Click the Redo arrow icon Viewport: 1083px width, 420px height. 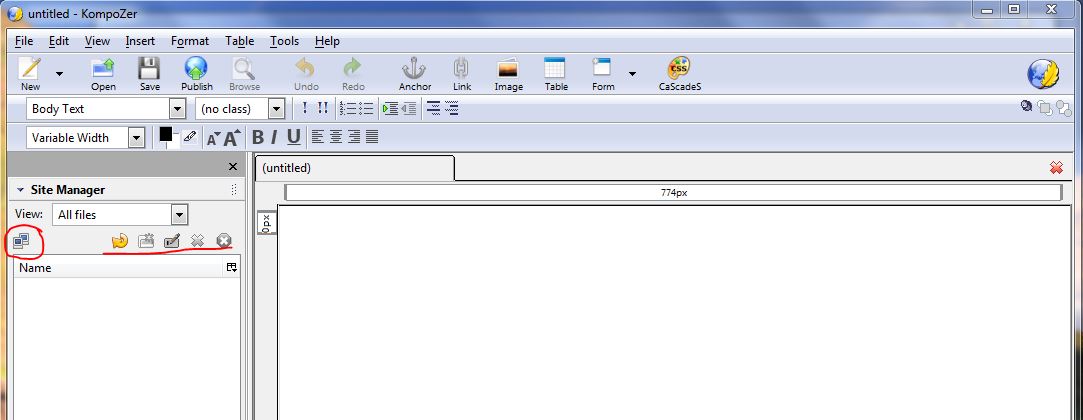point(353,74)
